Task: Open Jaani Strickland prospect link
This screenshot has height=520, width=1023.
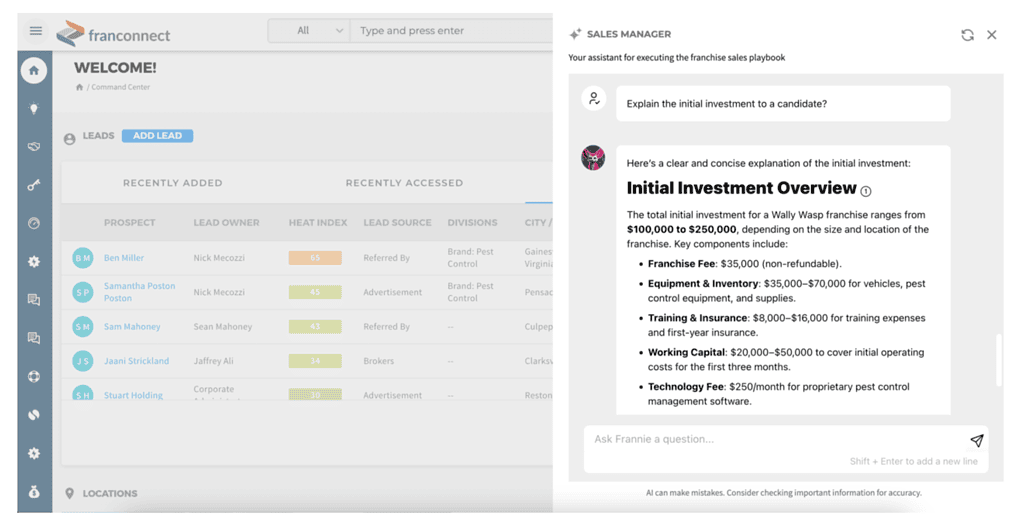Action: click(x=136, y=361)
